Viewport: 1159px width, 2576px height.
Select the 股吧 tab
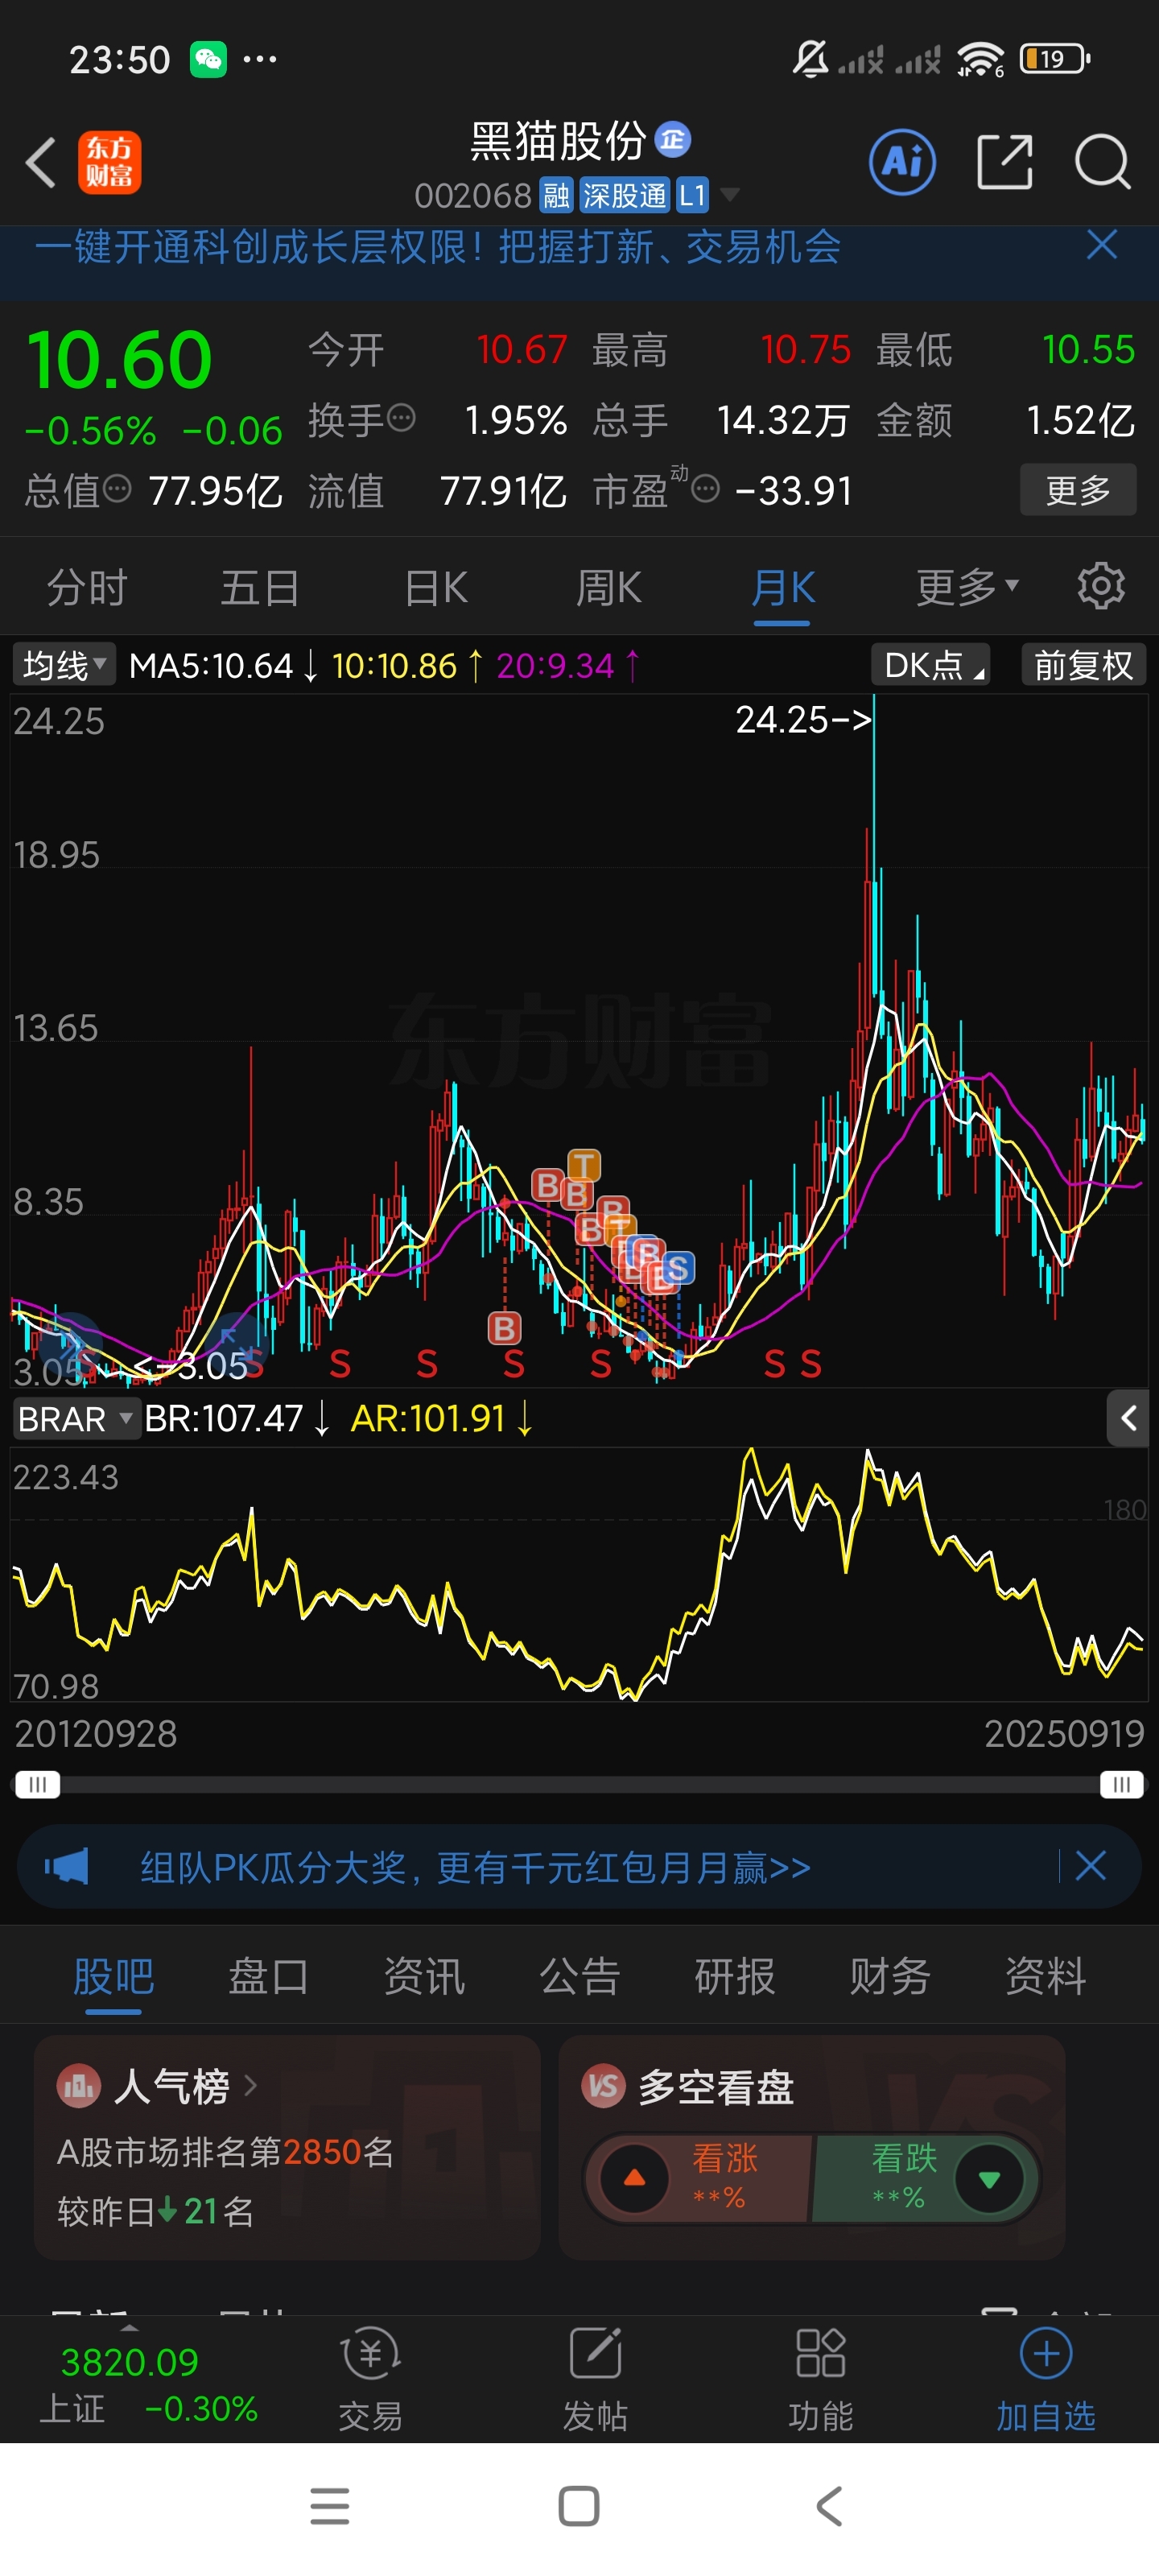(x=113, y=1976)
